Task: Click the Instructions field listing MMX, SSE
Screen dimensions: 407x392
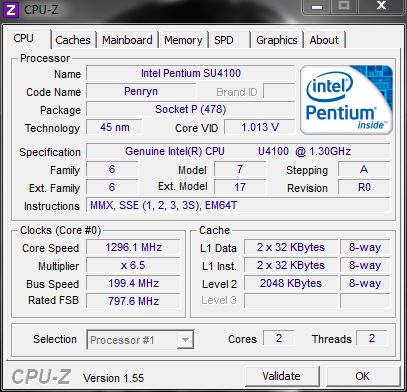Action: point(238,205)
